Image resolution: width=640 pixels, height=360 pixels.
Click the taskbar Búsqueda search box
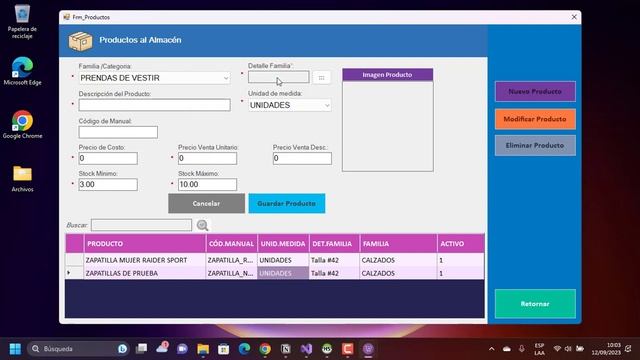(x=78, y=349)
